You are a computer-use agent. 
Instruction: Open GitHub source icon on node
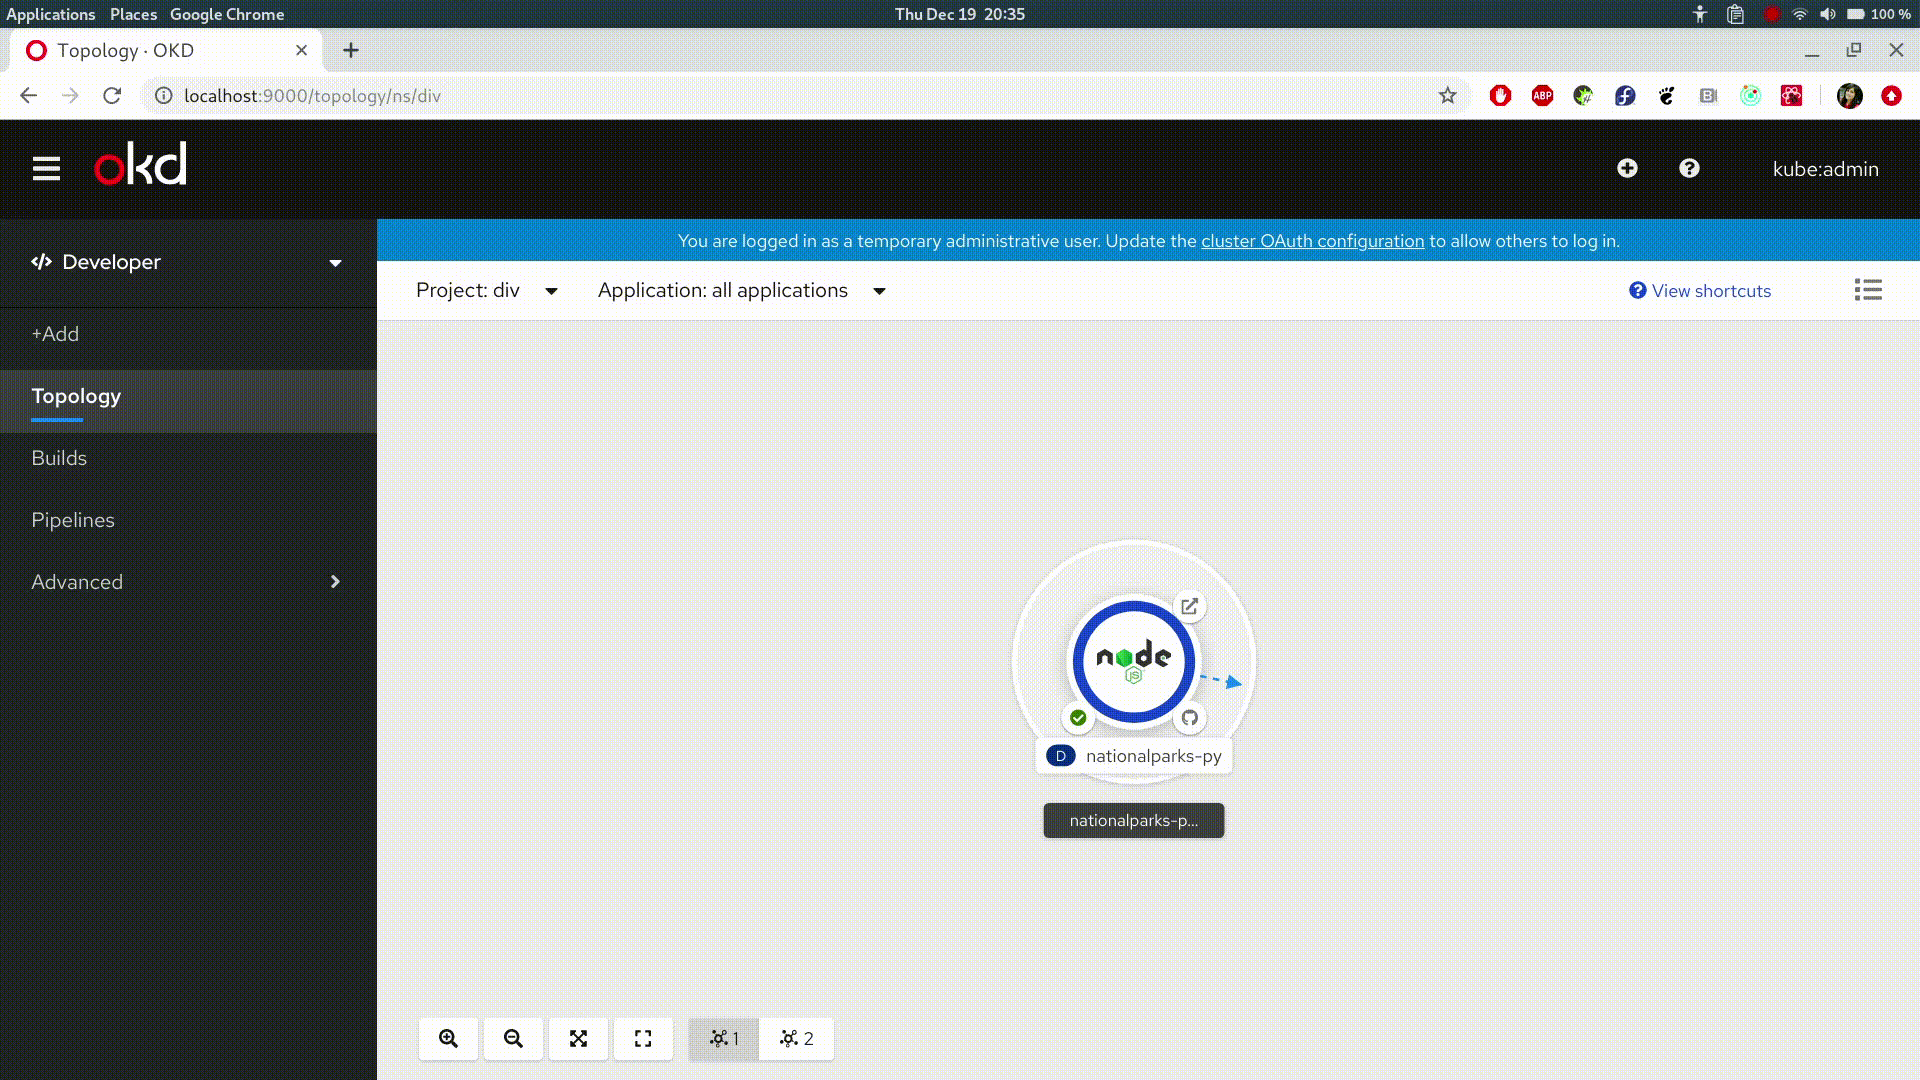1189,718
